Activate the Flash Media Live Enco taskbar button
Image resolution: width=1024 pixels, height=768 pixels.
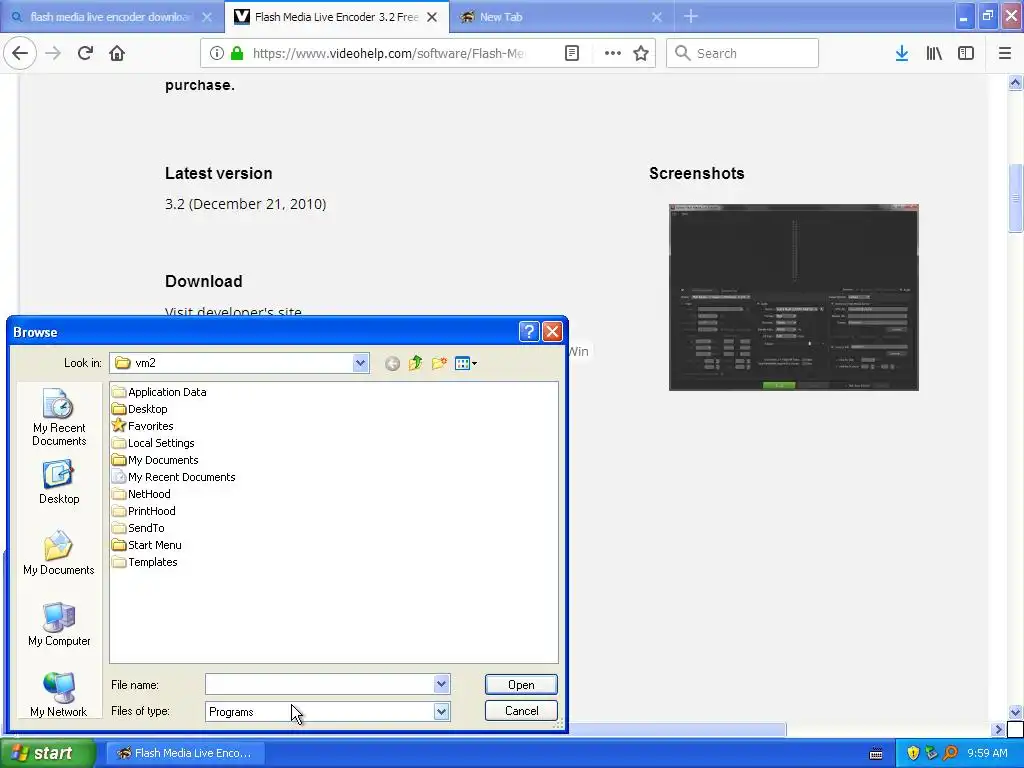(x=185, y=753)
